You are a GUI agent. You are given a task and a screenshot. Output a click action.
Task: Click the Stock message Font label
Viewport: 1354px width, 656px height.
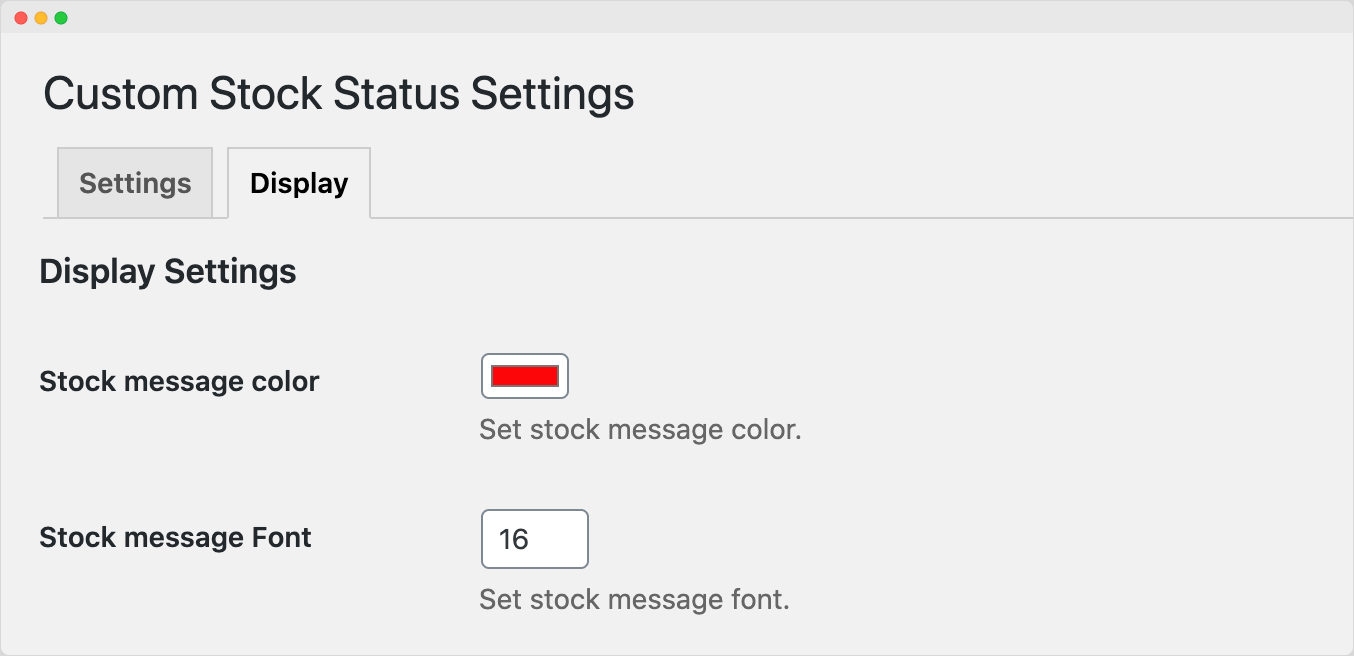point(175,537)
